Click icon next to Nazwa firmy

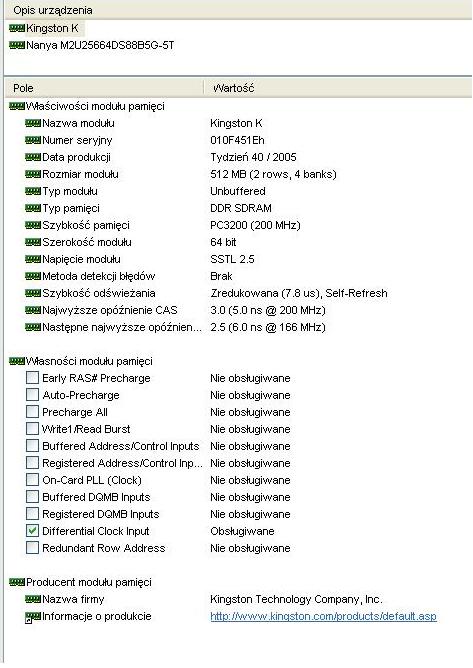click(x=33, y=599)
